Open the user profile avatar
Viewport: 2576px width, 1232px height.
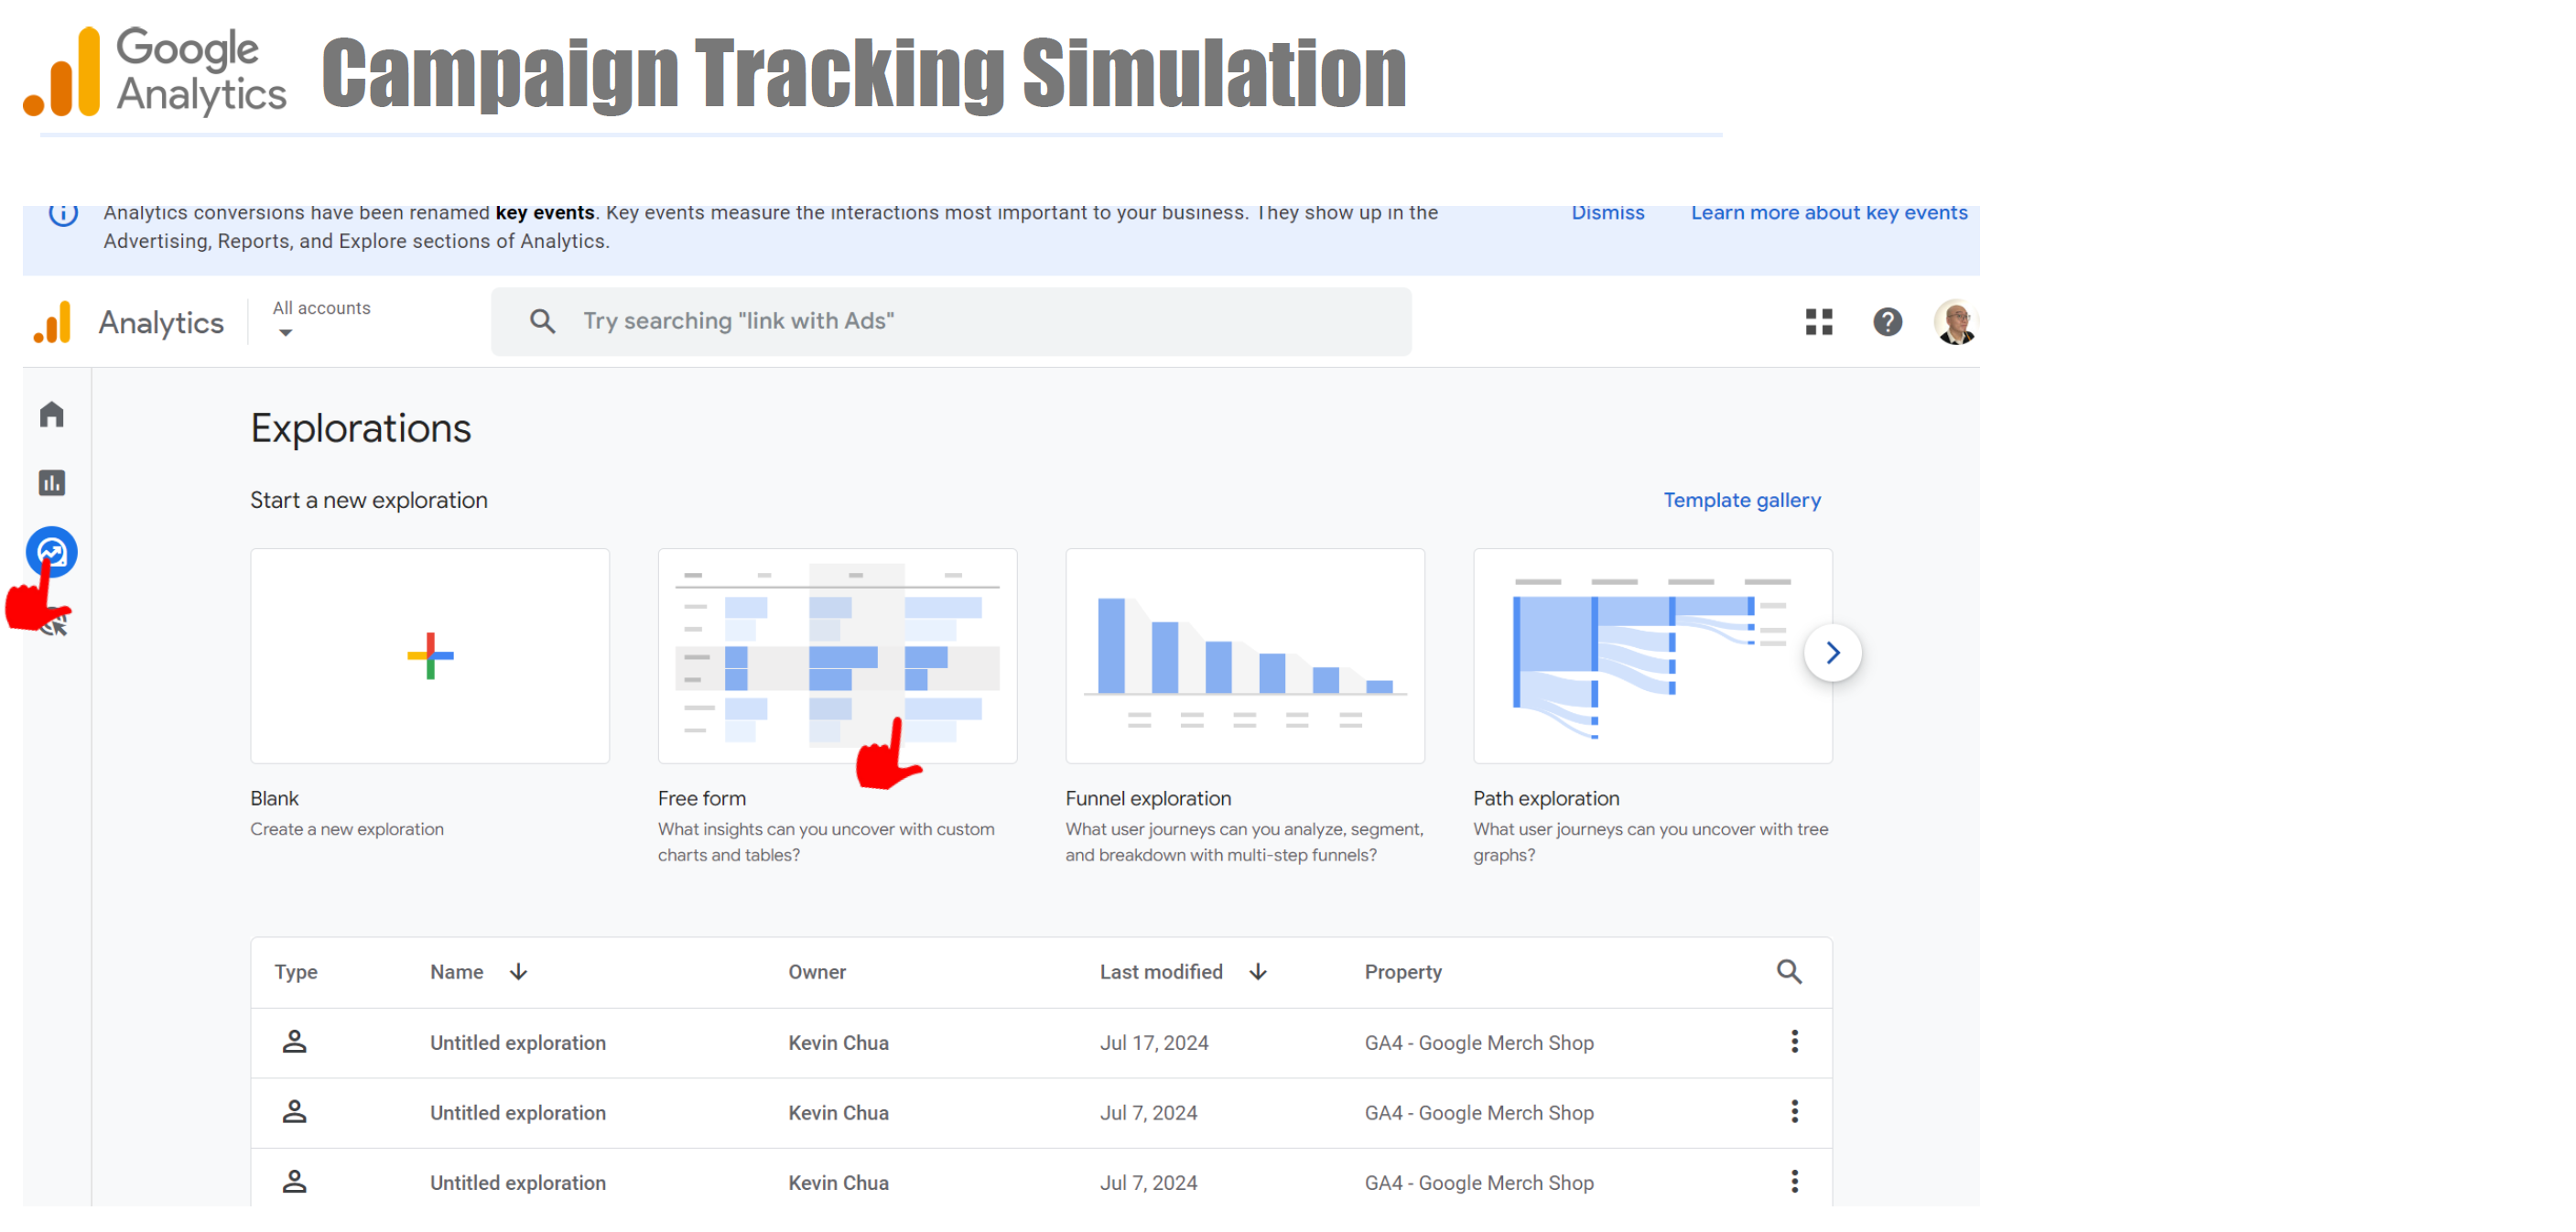tap(1955, 322)
